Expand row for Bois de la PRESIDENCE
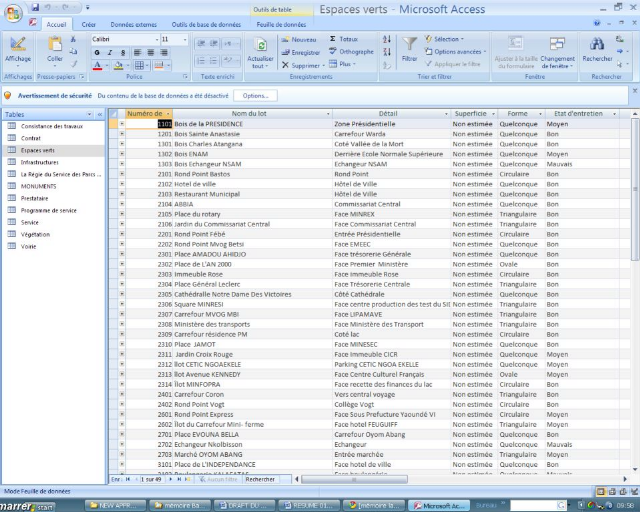640x512 pixels. 122,124
